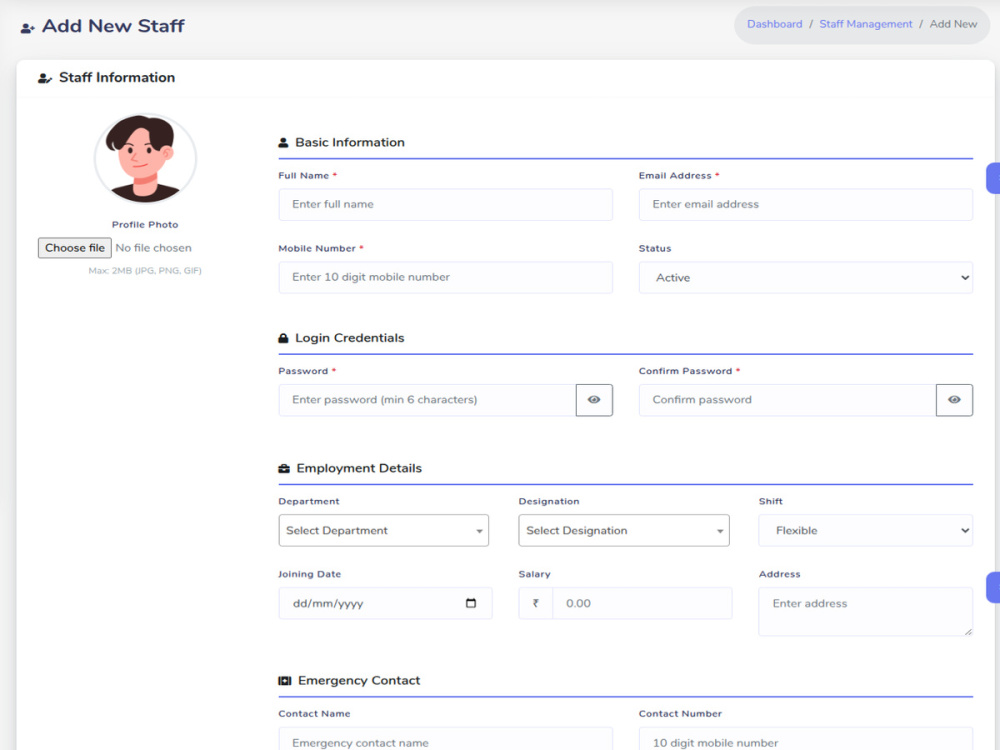
Task: Go to Dashboard breadcrumb link
Action: [x=775, y=24]
